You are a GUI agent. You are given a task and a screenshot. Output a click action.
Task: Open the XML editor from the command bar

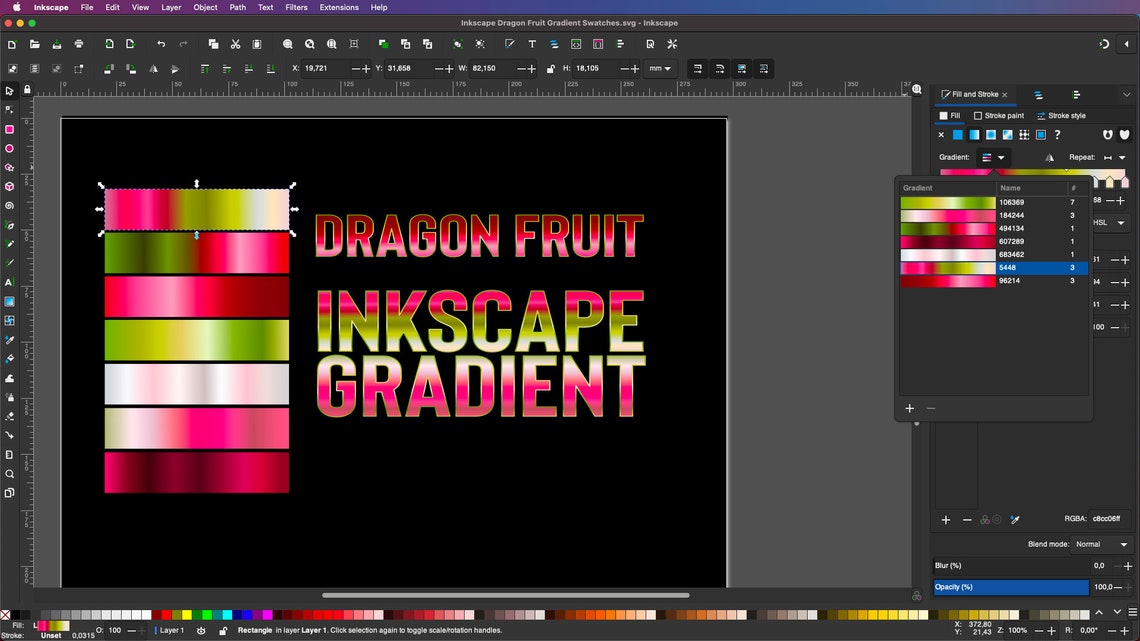coord(650,44)
